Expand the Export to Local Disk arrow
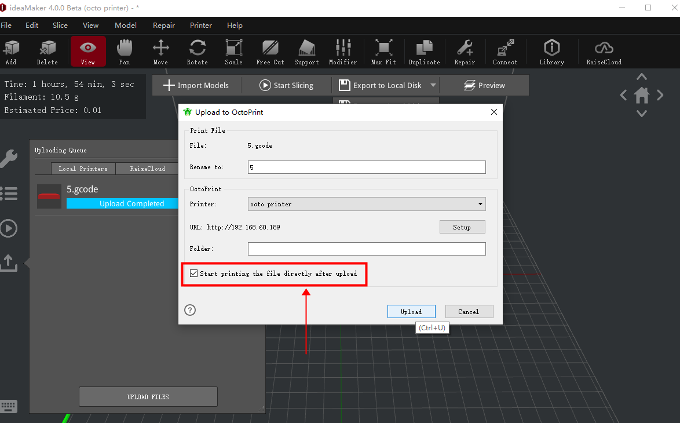This screenshot has width=680, height=424. pyautogui.click(x=433, y=85)
